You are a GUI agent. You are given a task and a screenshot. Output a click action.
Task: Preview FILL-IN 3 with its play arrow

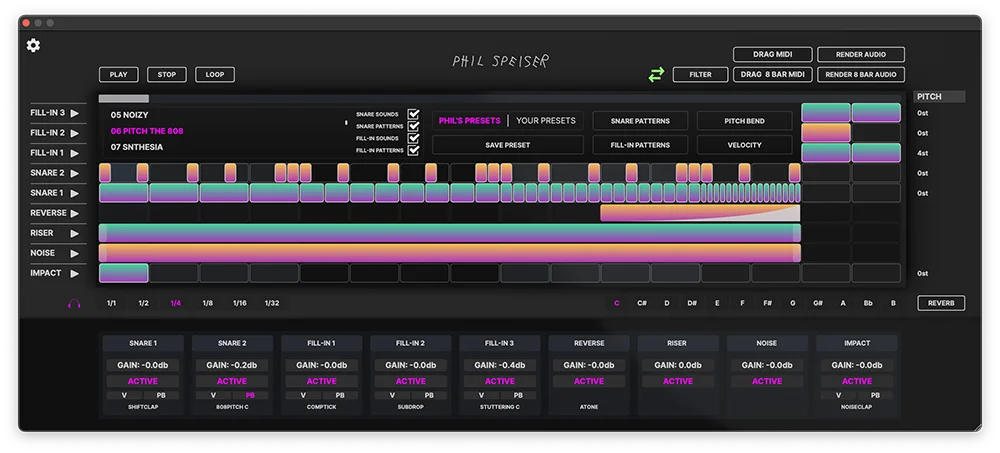pos(75,113)
